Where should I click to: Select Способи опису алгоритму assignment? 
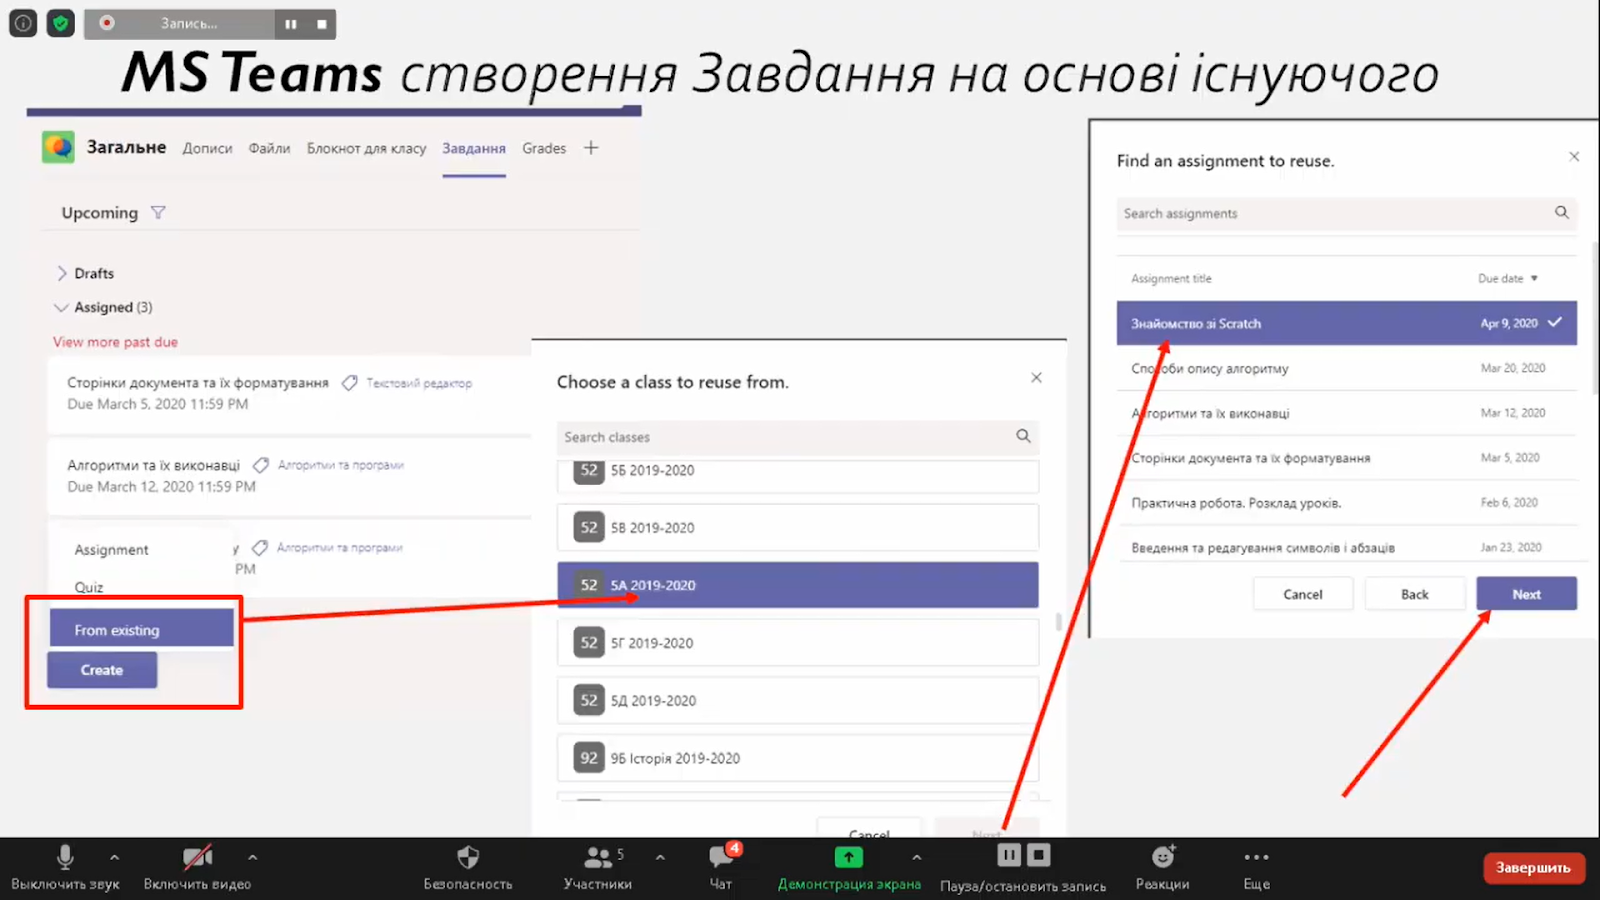pyautogui.click(x=1346, y=368)
